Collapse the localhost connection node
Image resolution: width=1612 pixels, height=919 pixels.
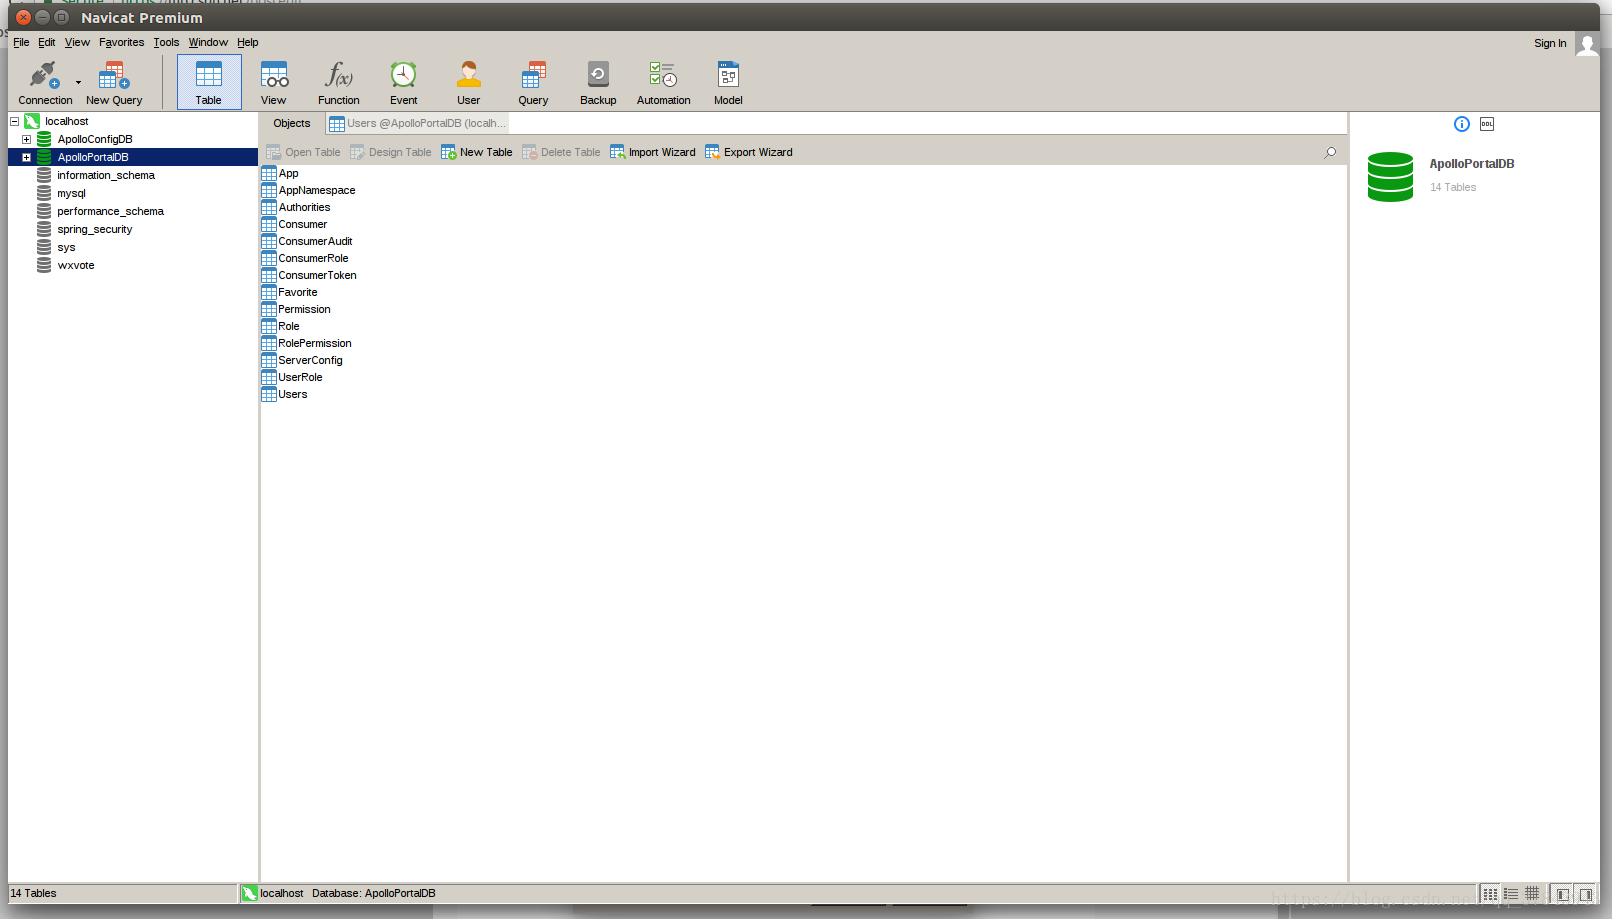coord(15,121)
